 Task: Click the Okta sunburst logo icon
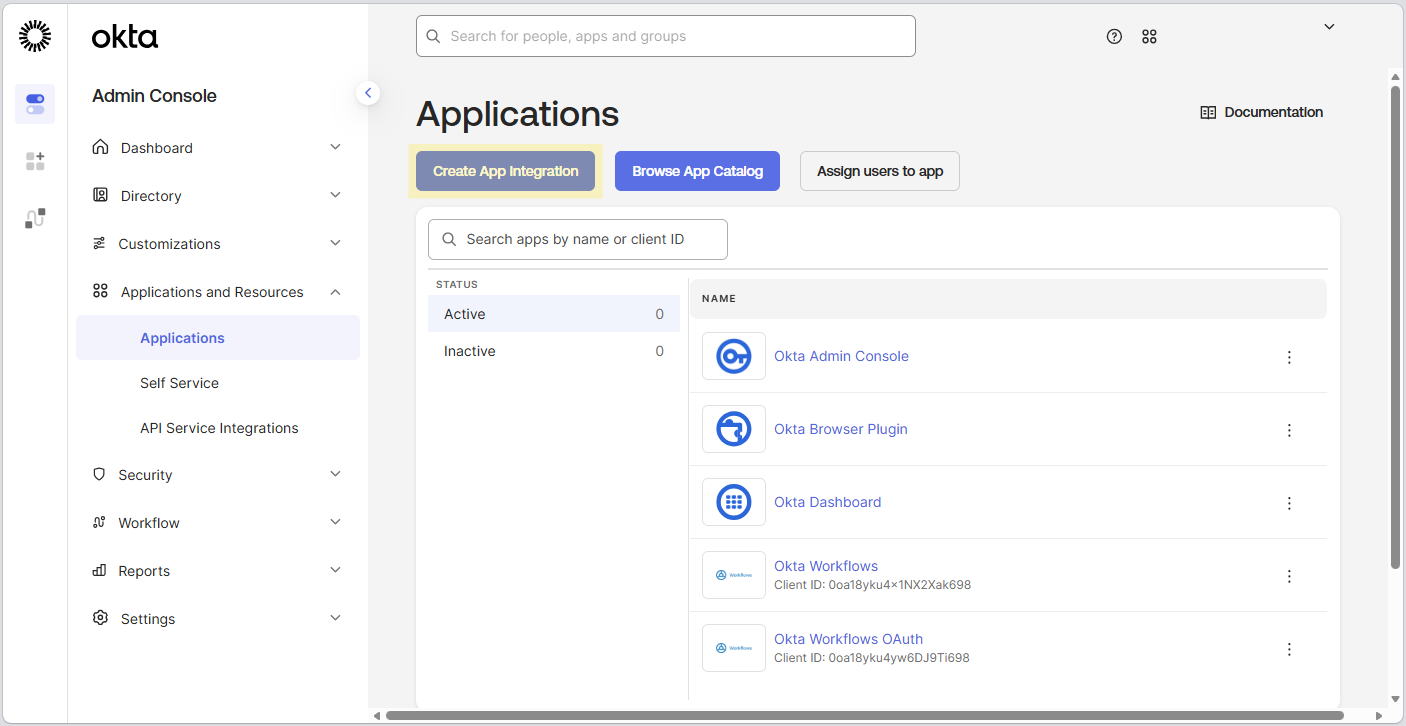pos(35,36)
